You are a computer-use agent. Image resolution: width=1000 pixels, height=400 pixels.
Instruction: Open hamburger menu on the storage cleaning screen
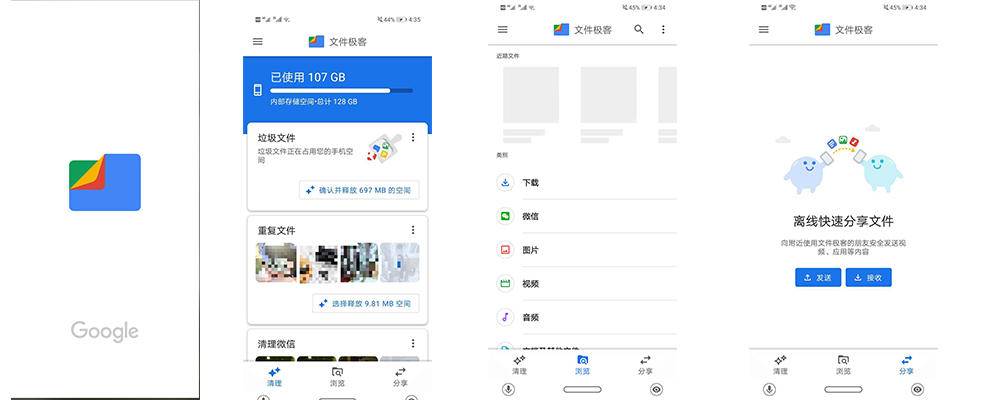pyautogui.click(x=258, y=41)
